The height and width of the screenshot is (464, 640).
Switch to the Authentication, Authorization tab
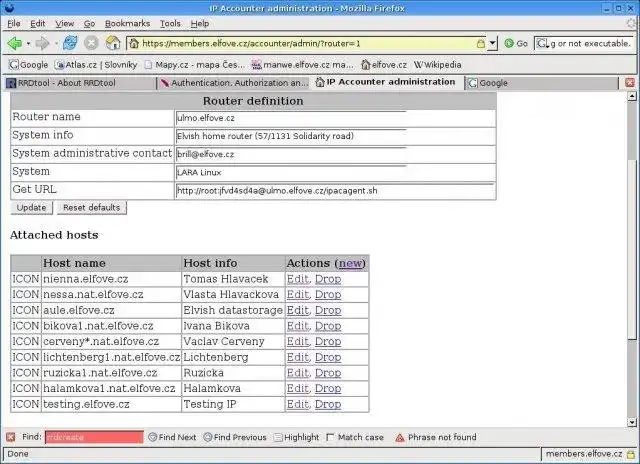tap(234, 83)
